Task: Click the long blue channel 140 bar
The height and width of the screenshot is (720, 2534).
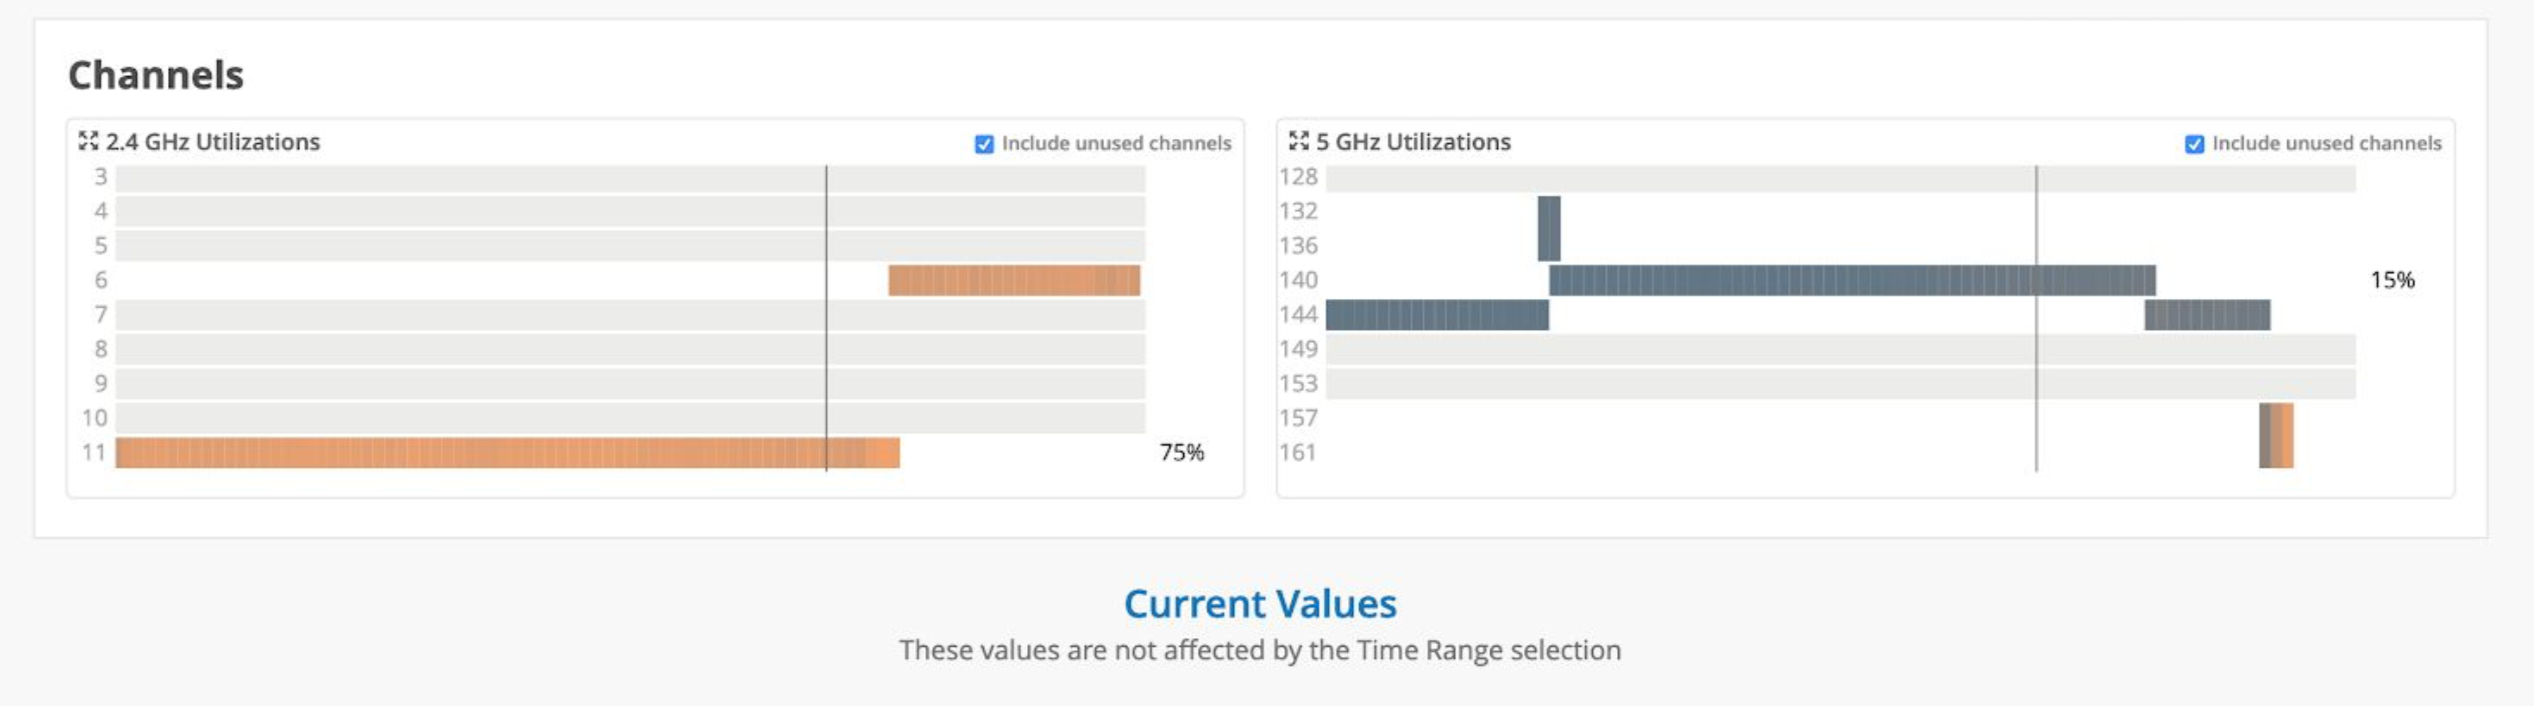Action: 1850,280
